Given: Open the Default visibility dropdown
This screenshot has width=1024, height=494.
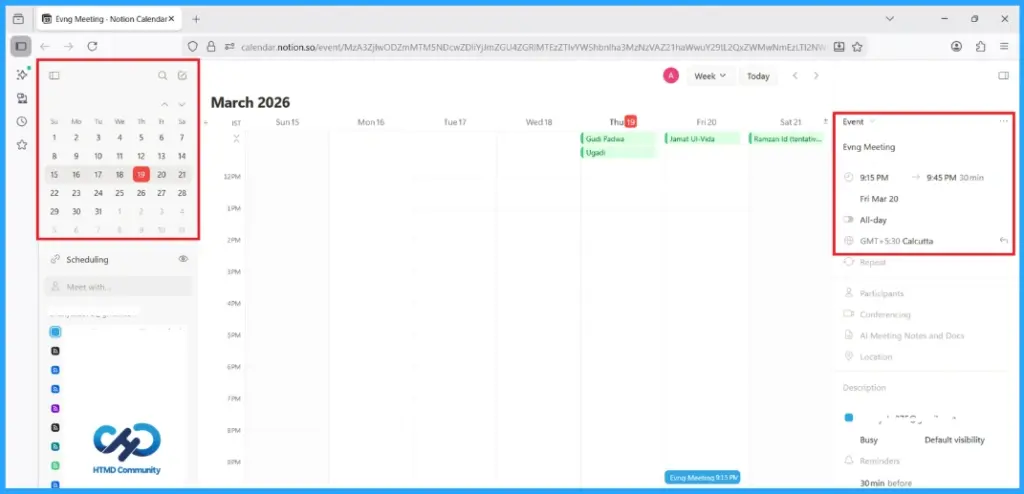Looking at the screenshot, I should [954, 440].
